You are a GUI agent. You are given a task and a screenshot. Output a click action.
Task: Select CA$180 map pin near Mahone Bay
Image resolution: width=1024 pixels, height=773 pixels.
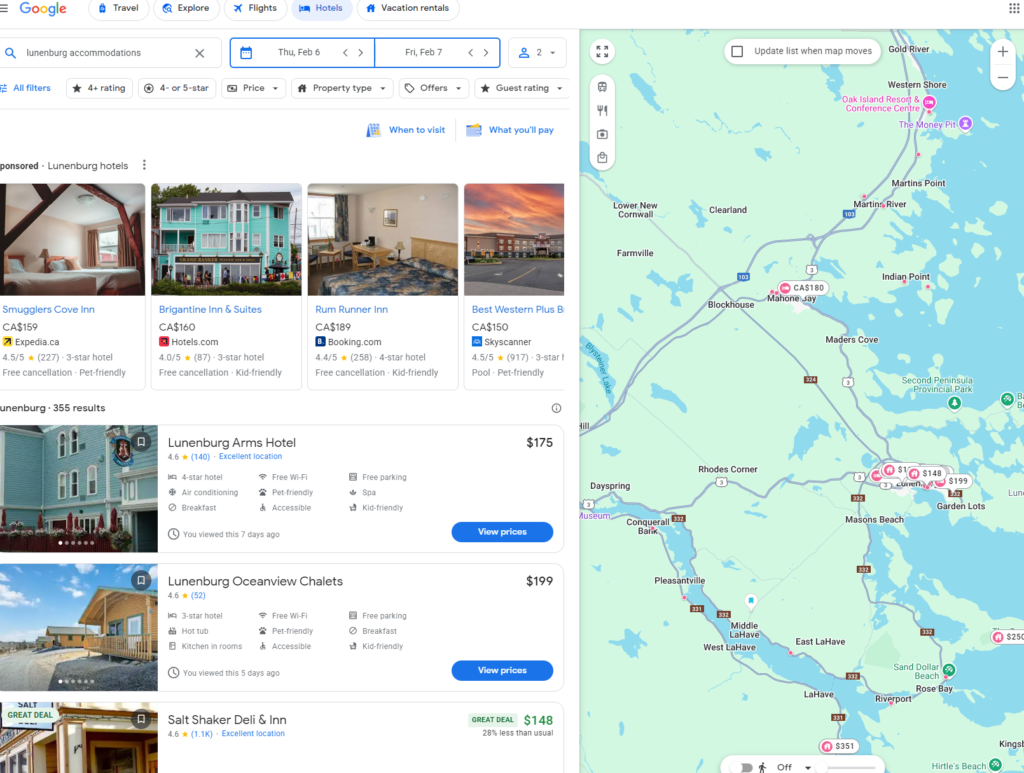tap(803, 288)
